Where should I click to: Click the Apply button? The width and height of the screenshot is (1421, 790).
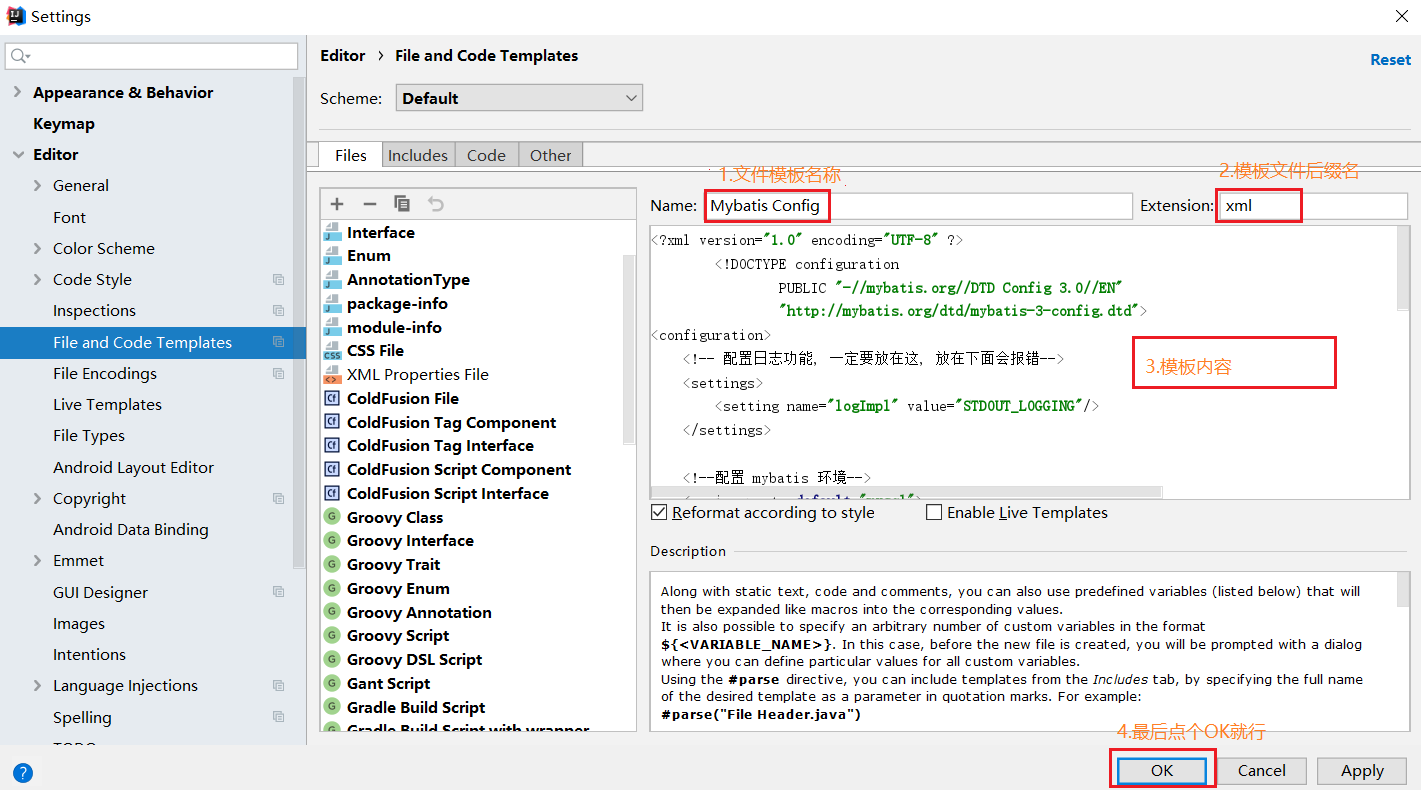pyautogui.click(x=1362, y=771)
